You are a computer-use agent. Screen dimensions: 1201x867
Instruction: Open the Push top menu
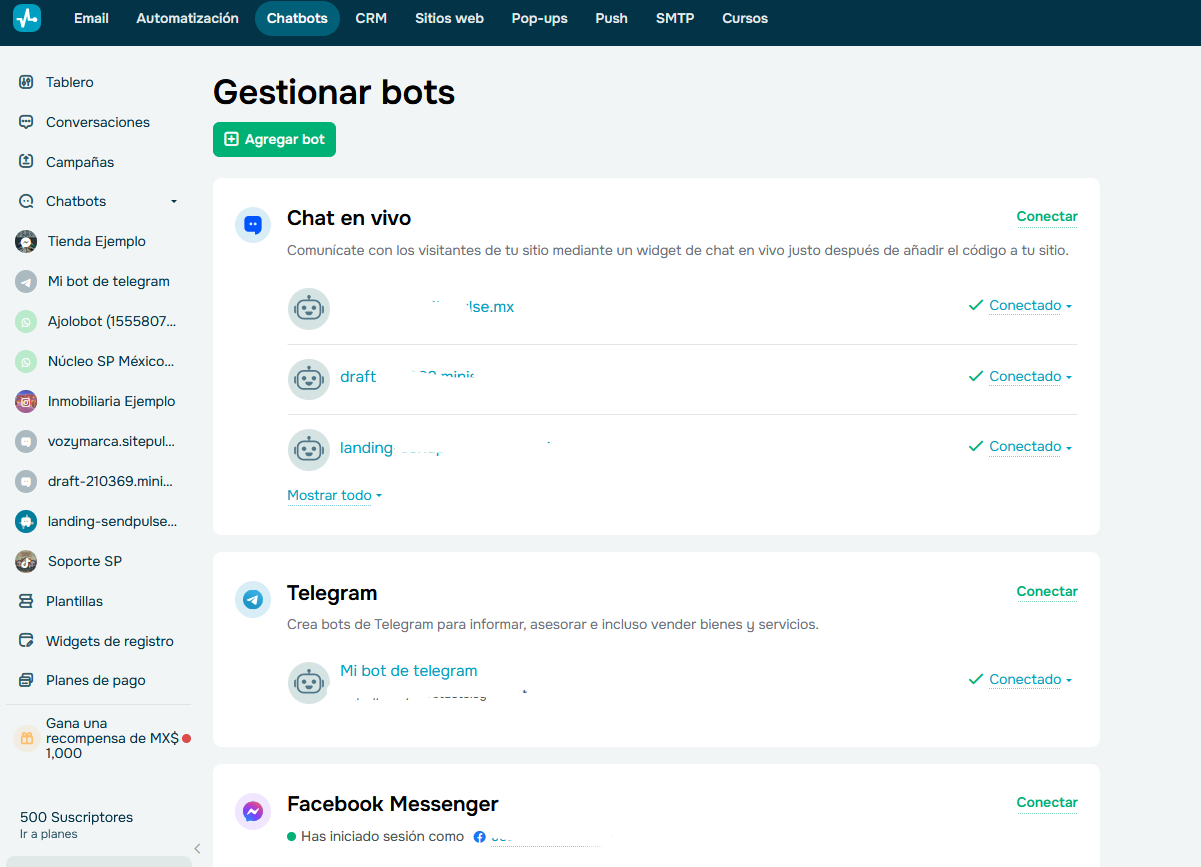611,18
